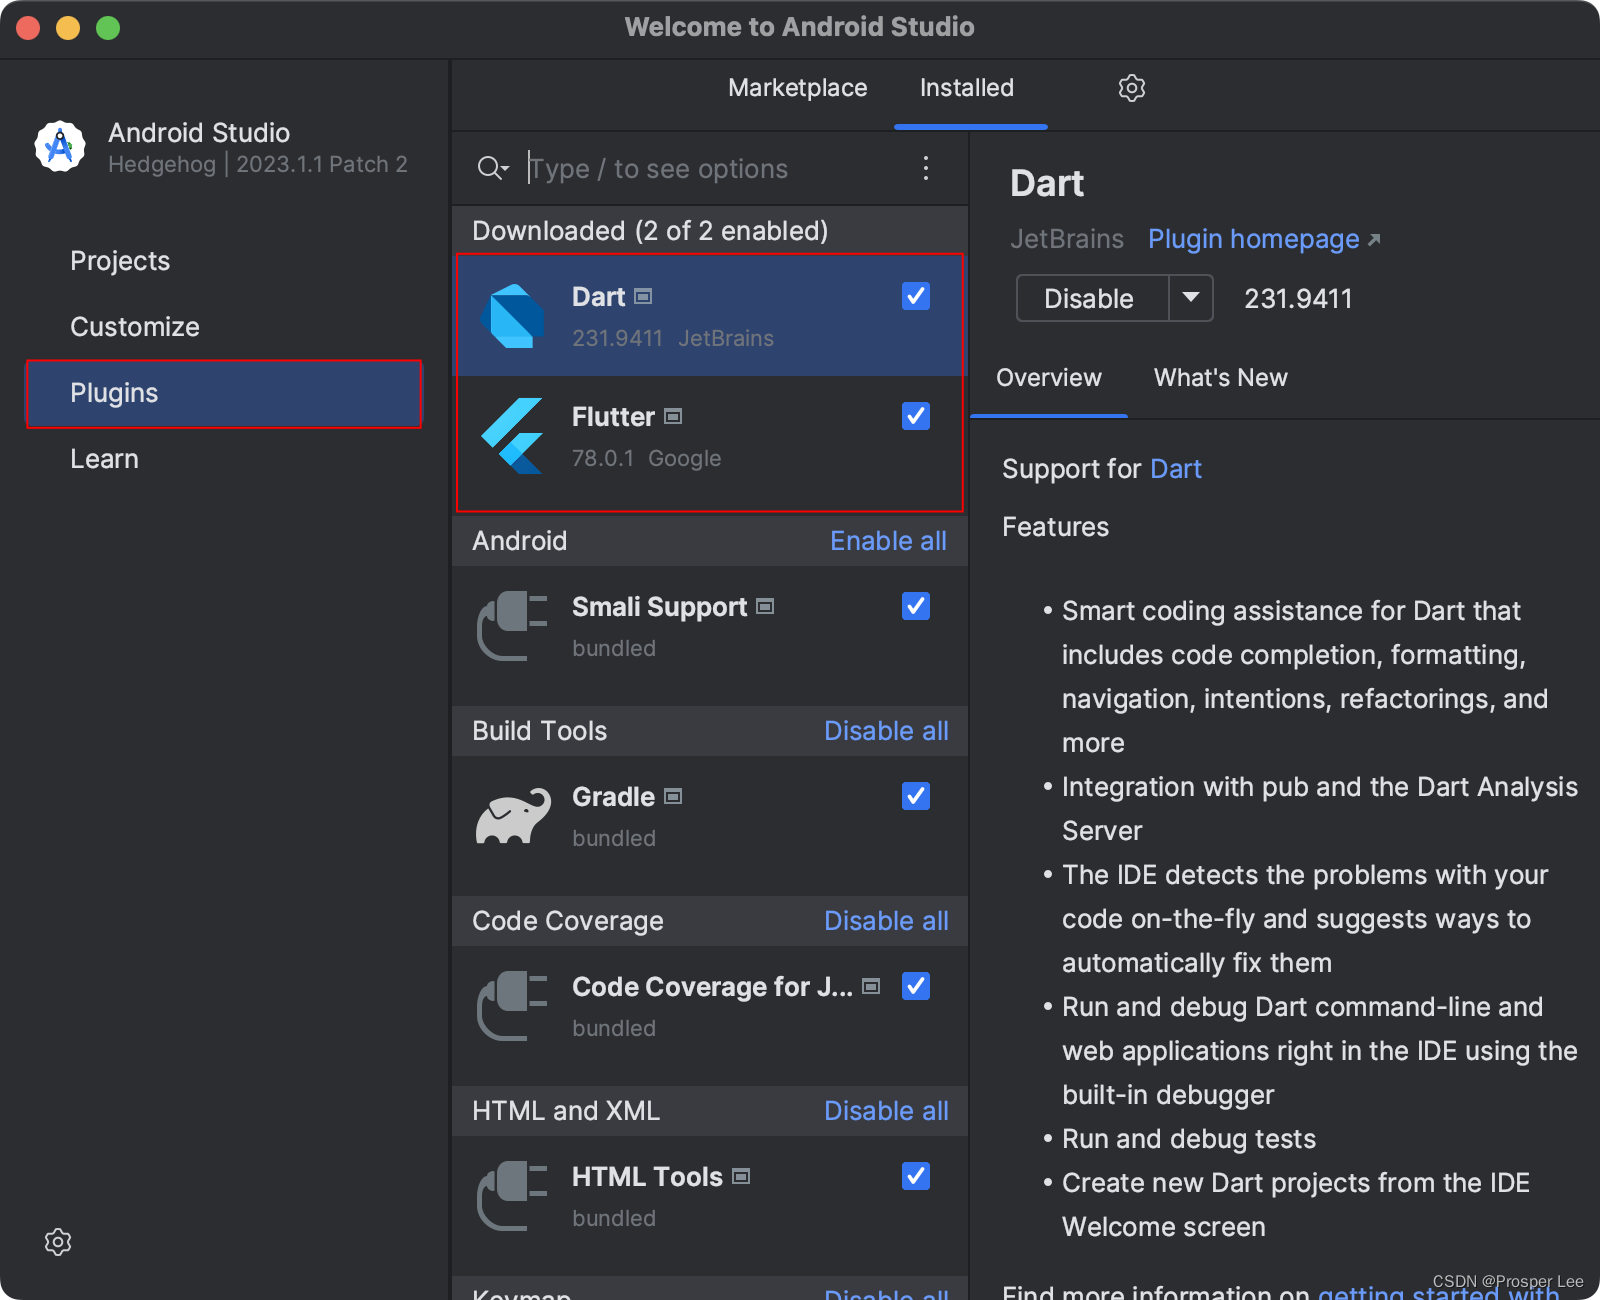Select the Flutter plugin row name
This screenshot has height=1300, width=1600.
click(613, 417)
